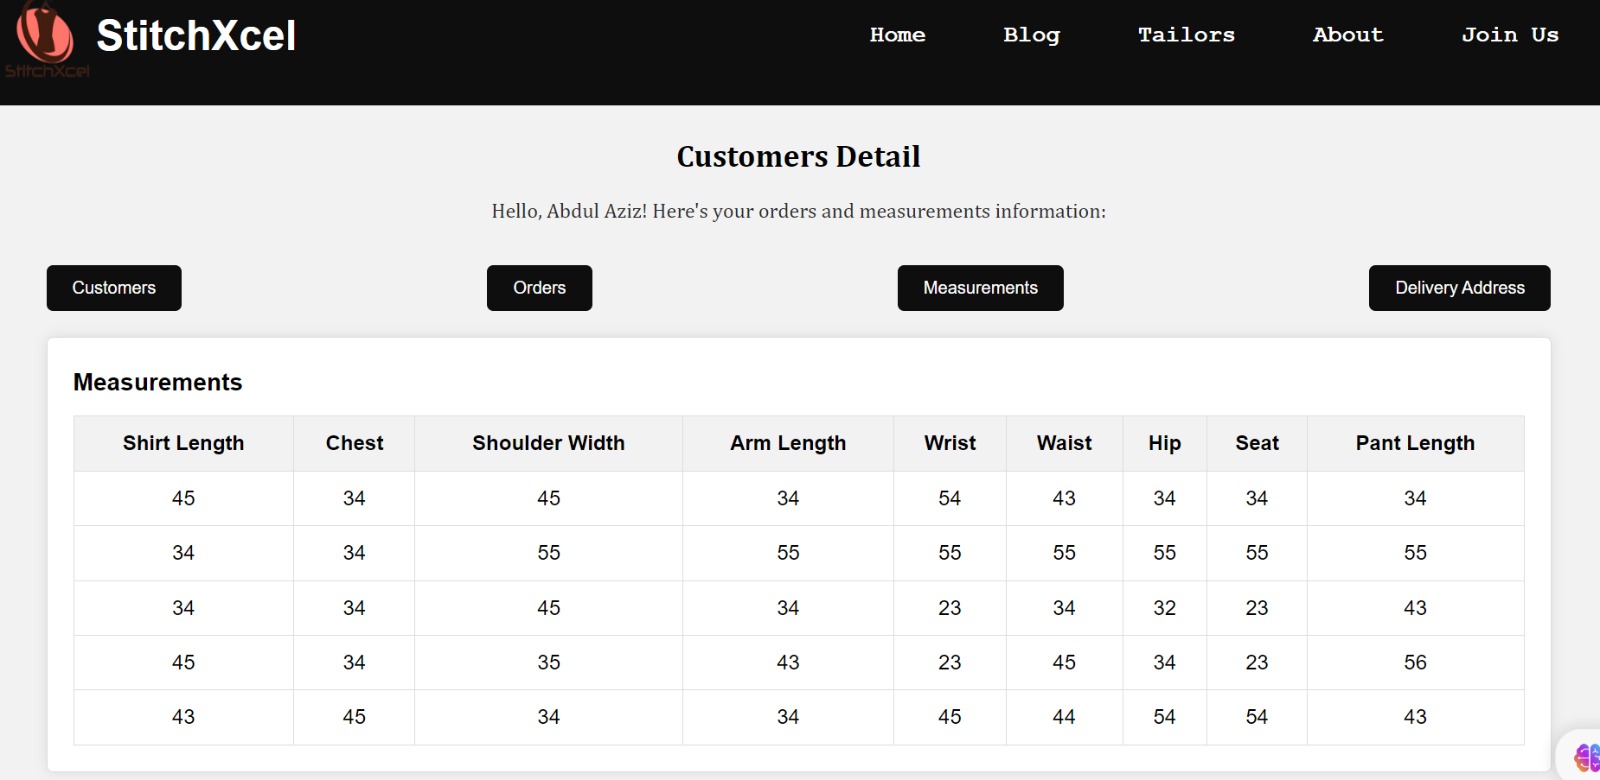This screenshot has width=1600, height=780.
Task: Select the Pant Length column header
Action: [1415, 443]
